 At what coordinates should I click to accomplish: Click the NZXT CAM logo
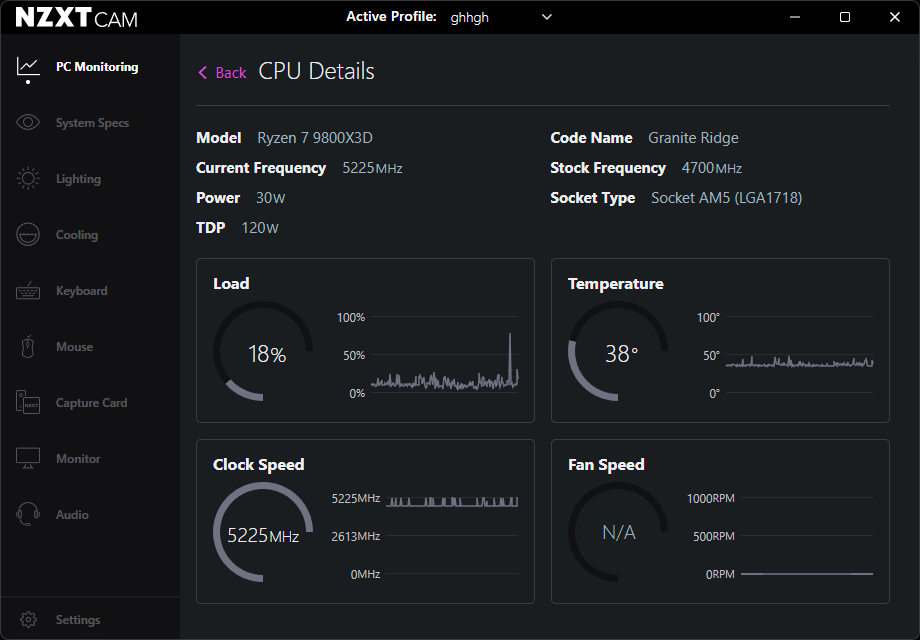point(77,18)
